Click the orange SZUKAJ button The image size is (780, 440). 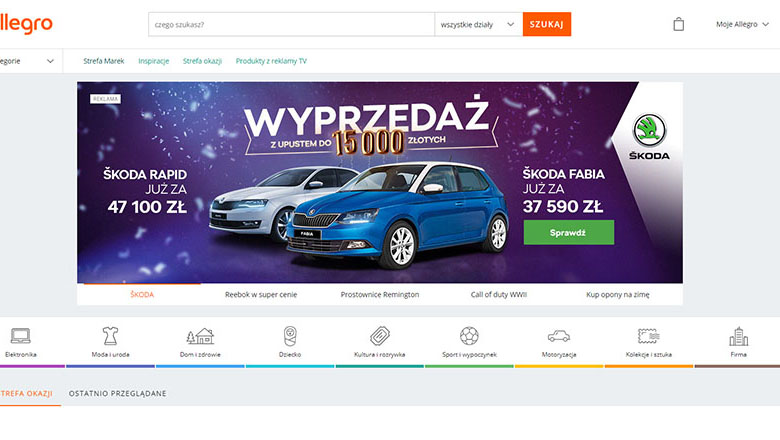coord(547,24)
